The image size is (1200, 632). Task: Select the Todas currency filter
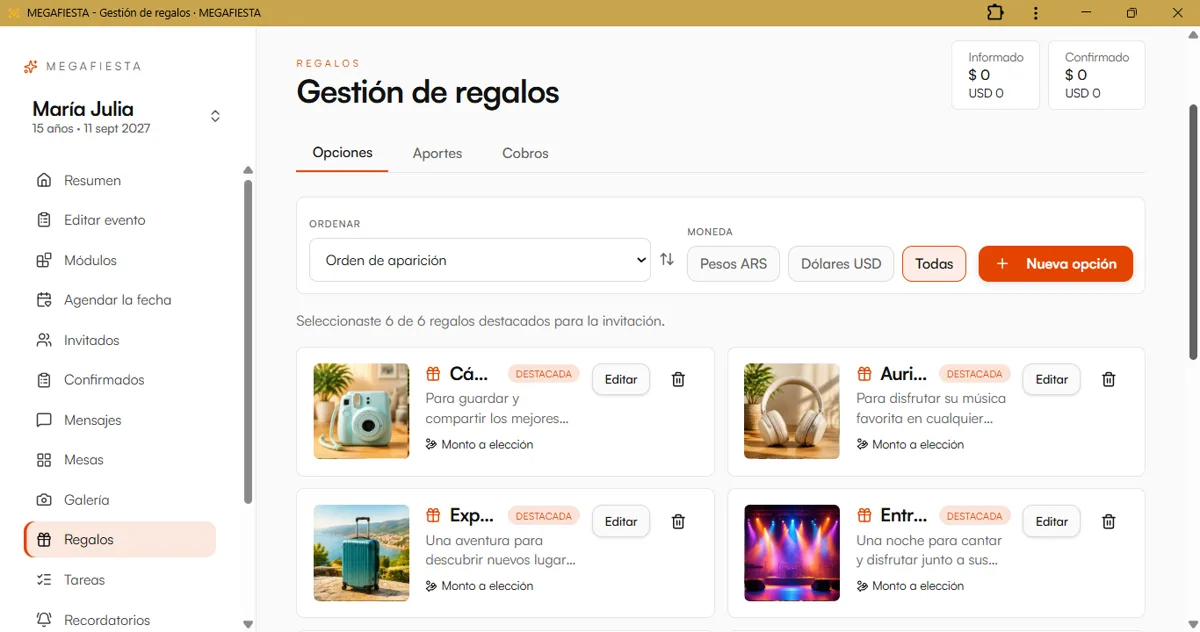point(934,264)
